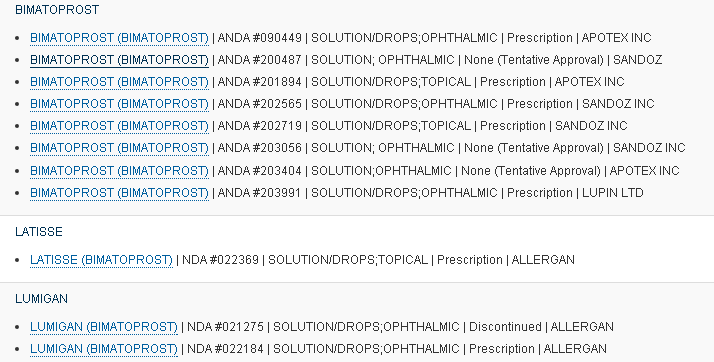Open the LUMIGAN link for NDA #022184
This screenshot has width=714, height=362.
tap(104, 349)
